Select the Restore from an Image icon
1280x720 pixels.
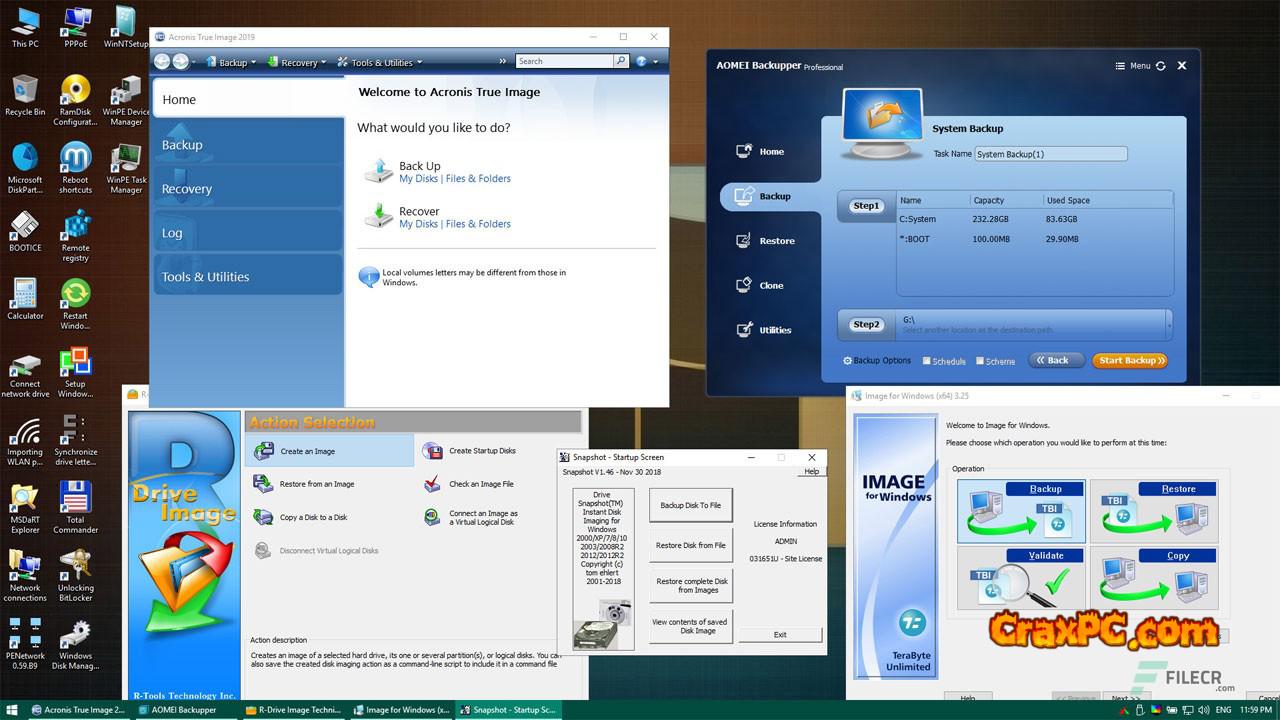[264, 484]
